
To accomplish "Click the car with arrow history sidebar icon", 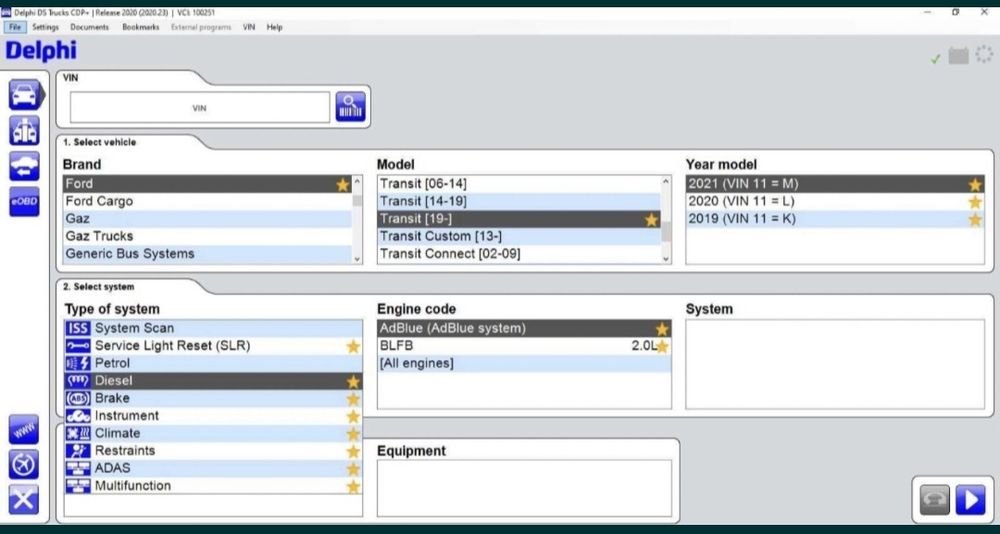I will [x=24, y=166].
